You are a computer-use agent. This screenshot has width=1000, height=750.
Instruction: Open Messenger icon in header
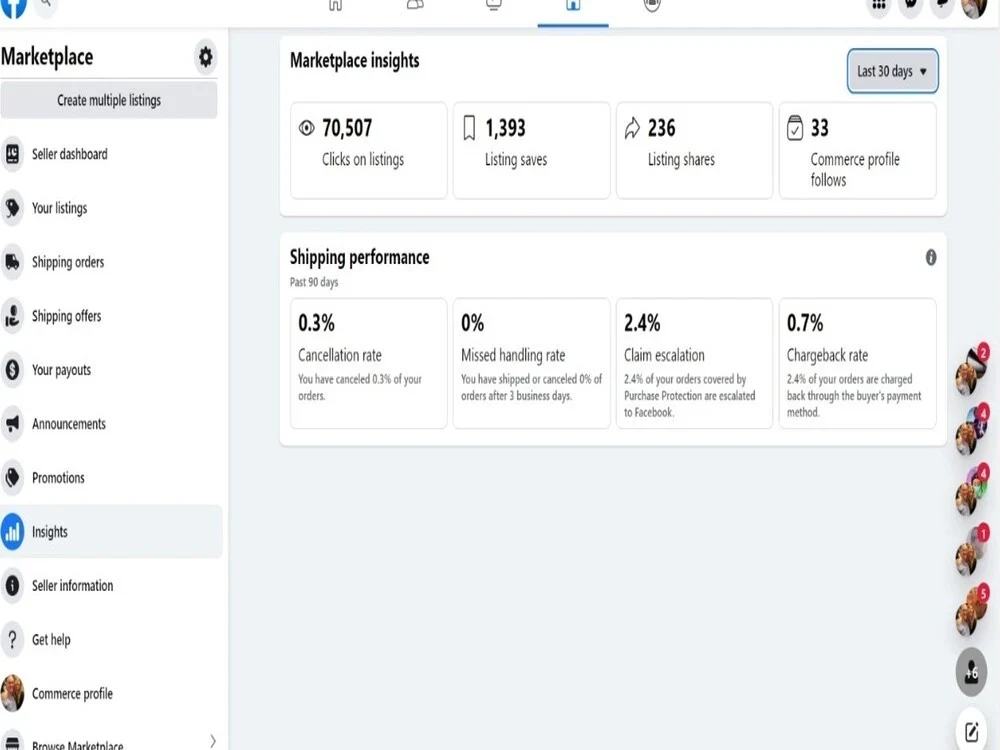tap(911, 5)
